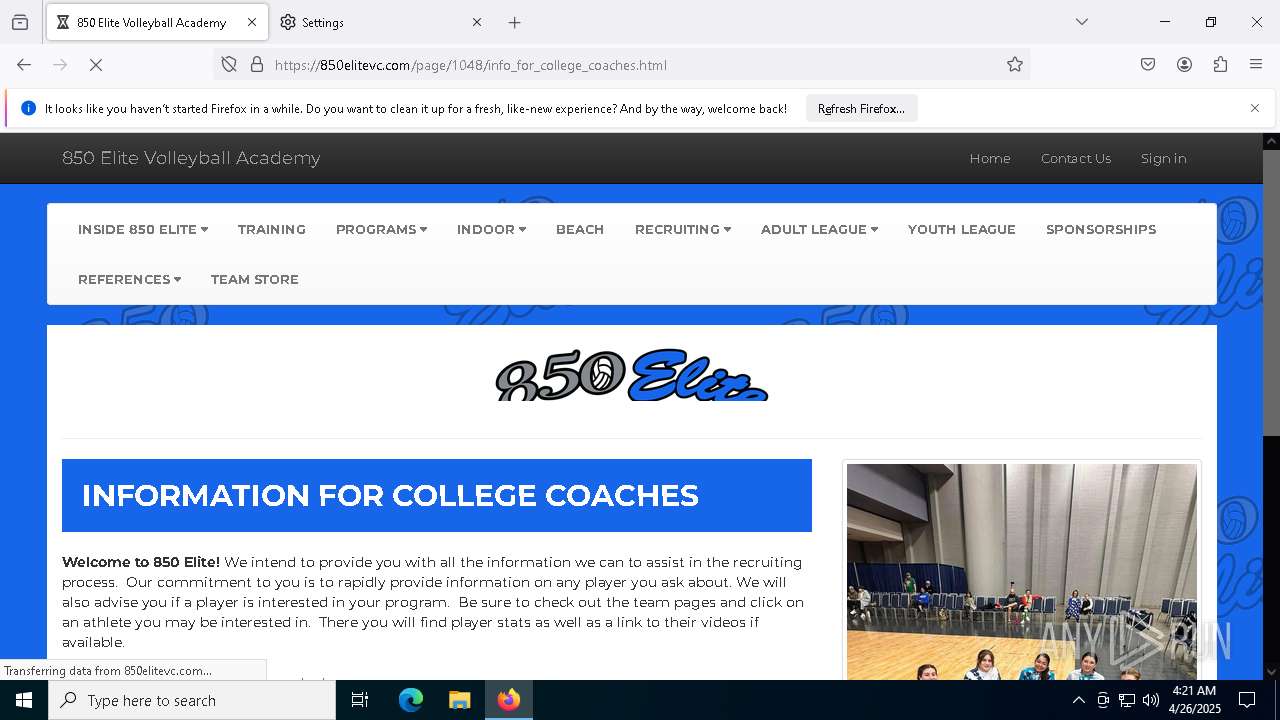Image resolution: width=1280 pixels, height=720 pixels.
Task: Open a new tab with the plus button
Action: (x=514, y=22)
